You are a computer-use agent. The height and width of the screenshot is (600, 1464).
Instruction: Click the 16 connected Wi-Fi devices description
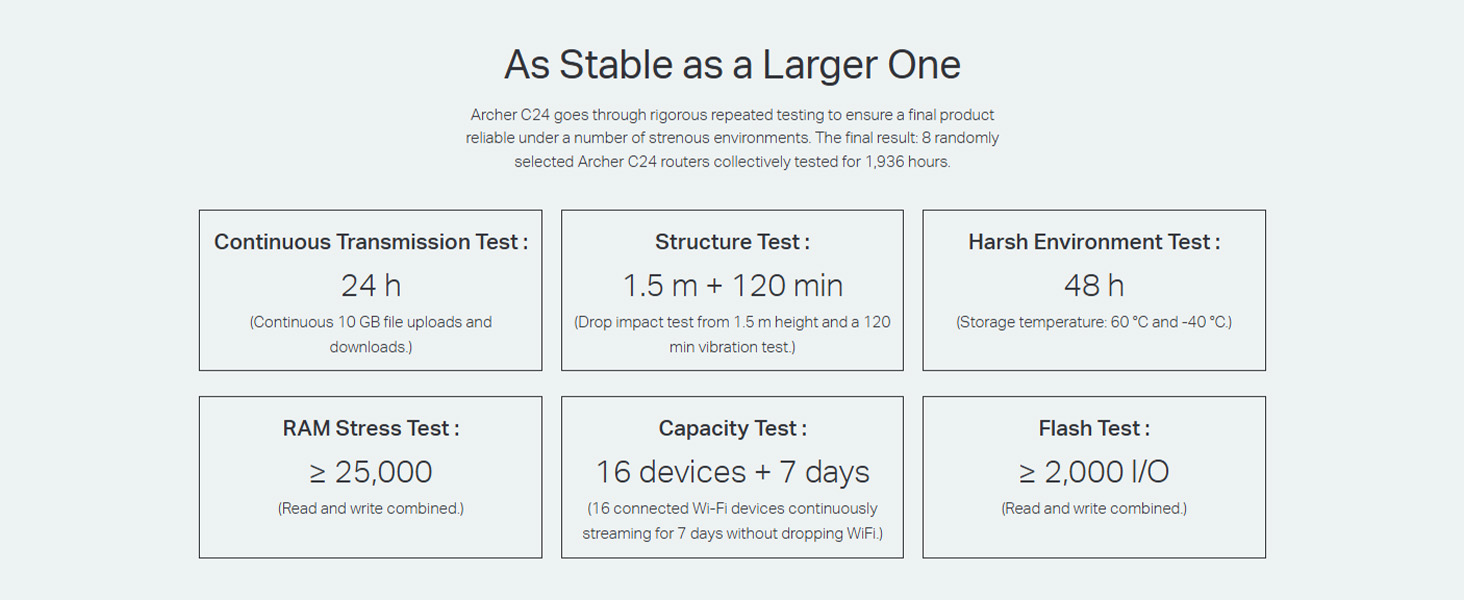click(x=732, y=520)
